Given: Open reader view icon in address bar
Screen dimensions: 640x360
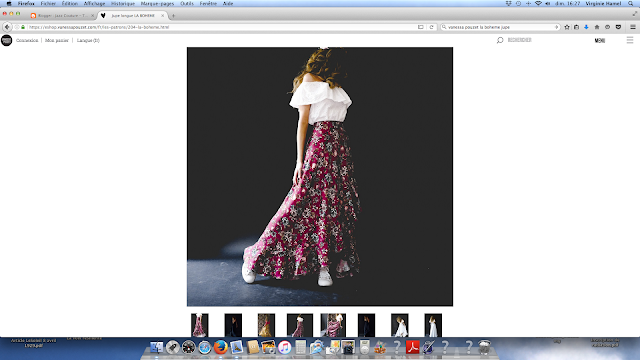Looking at the screenshot, I should [x=420, y=27].
